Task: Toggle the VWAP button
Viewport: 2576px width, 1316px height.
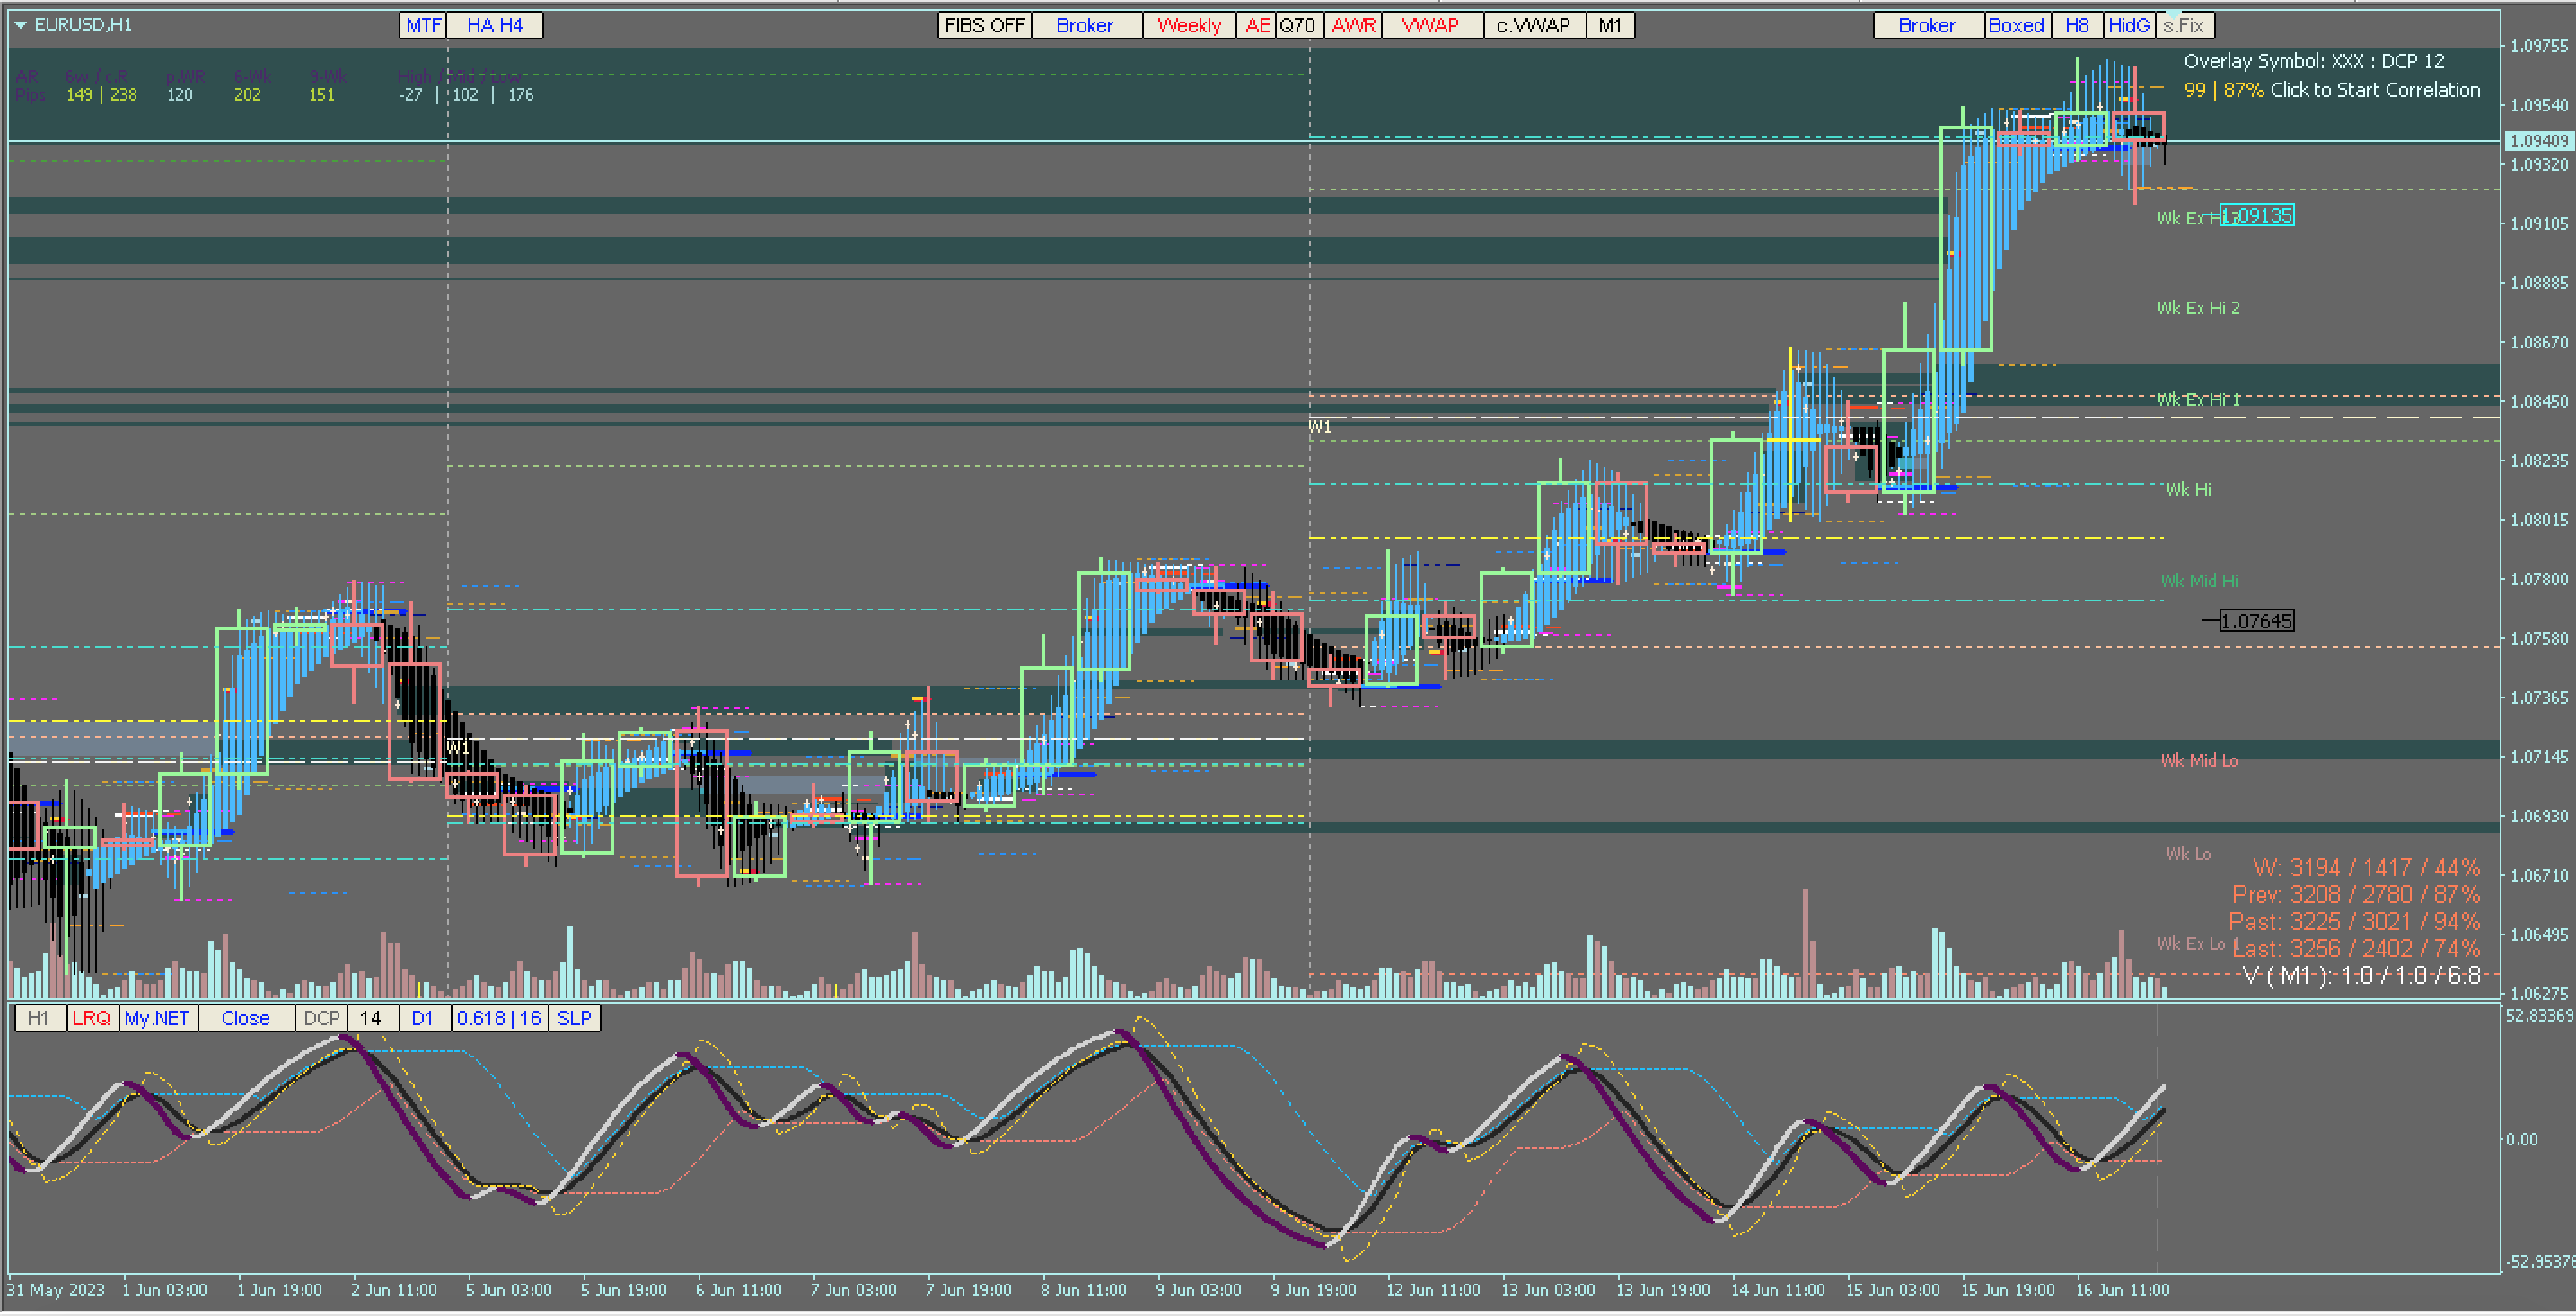Action: (1430, 25)
